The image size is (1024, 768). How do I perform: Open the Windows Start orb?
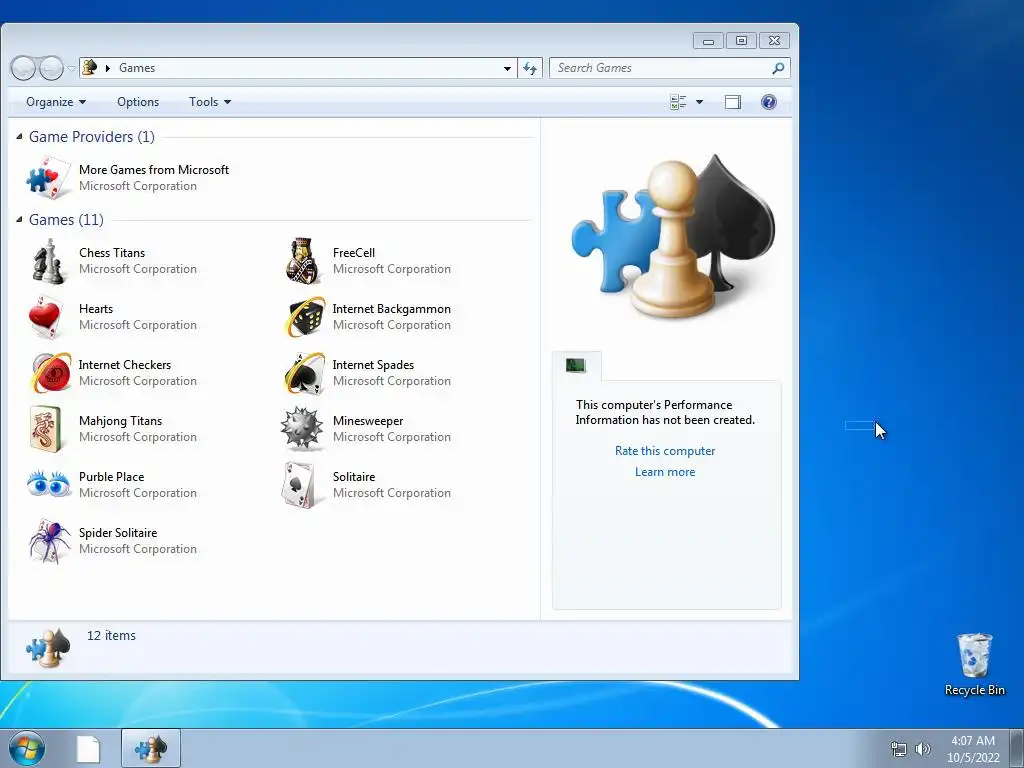pos(27,748)
